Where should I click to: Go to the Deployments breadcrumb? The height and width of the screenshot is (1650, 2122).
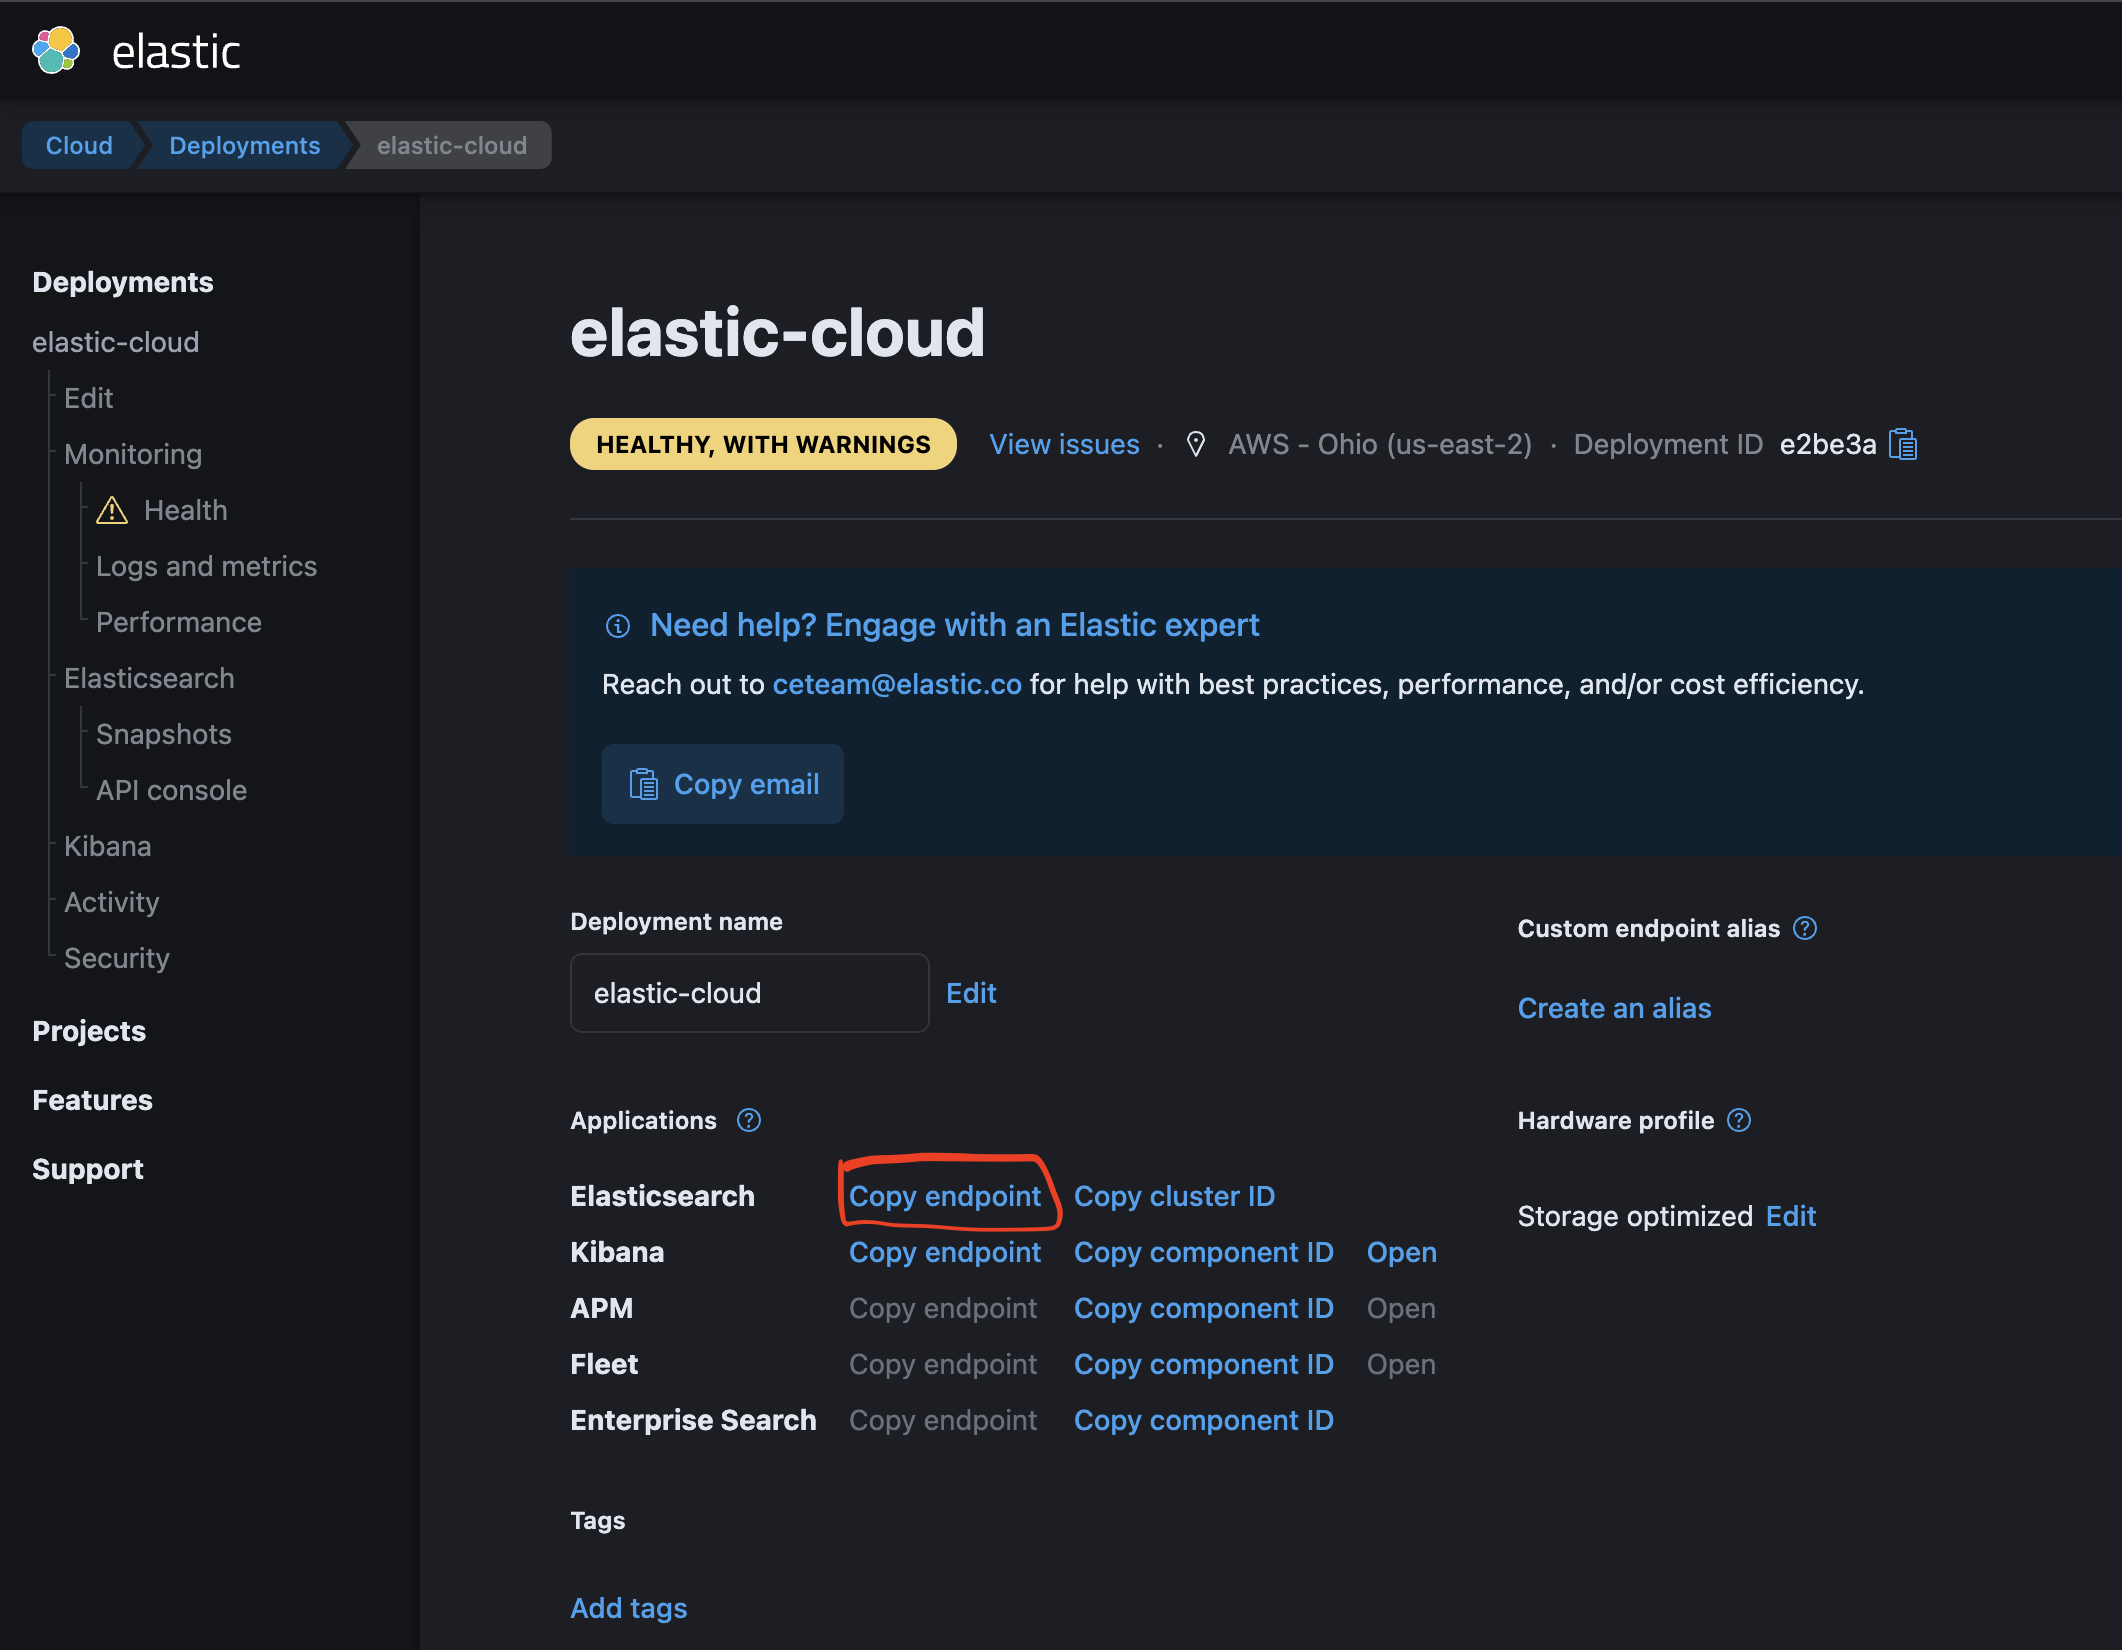pyautogui.click(x=245, y=145)
